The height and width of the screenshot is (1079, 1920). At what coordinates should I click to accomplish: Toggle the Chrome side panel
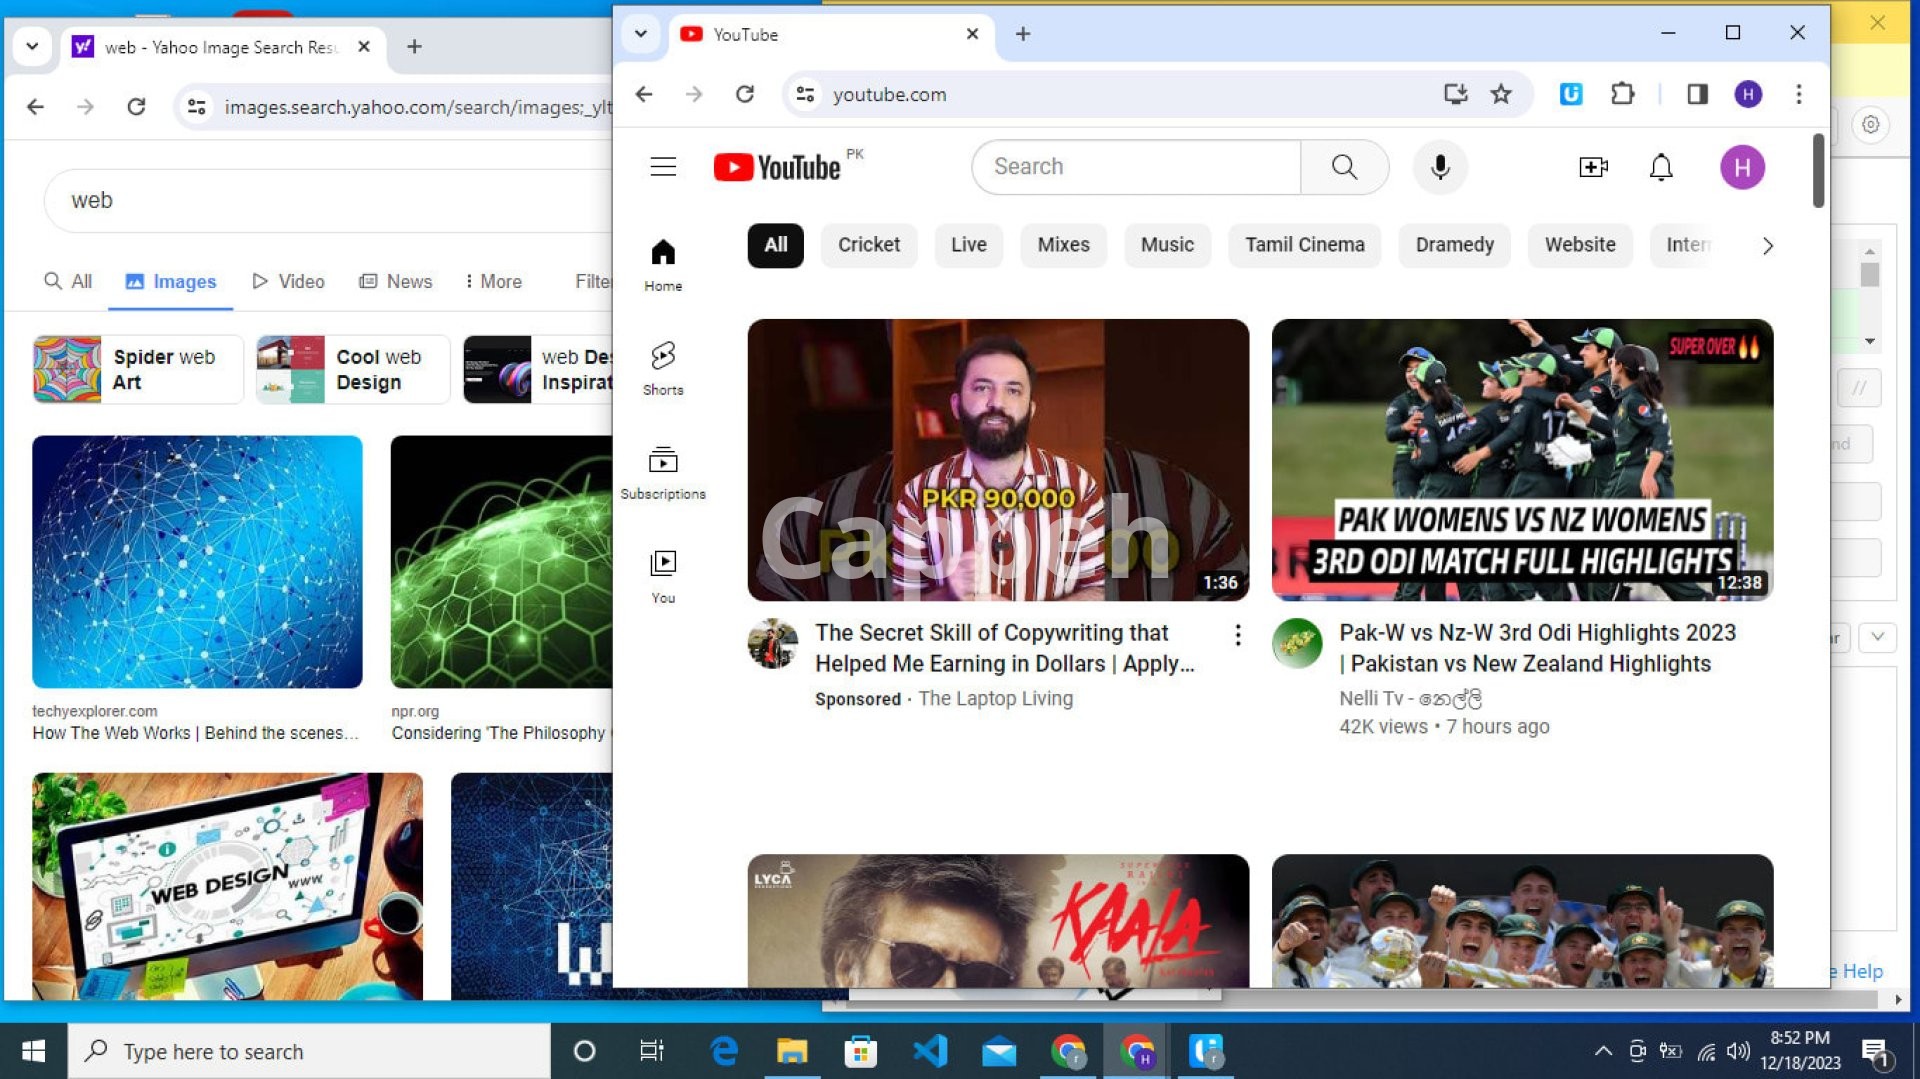[1697, 94]
